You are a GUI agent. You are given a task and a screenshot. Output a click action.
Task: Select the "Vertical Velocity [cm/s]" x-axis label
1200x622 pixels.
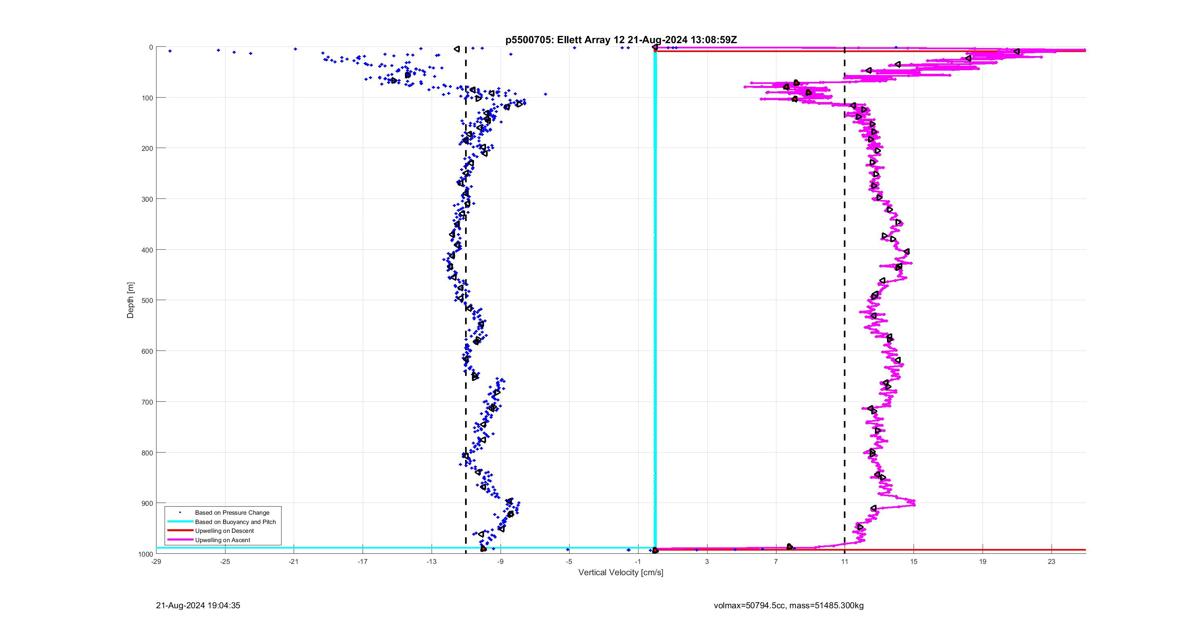[621, 572]
